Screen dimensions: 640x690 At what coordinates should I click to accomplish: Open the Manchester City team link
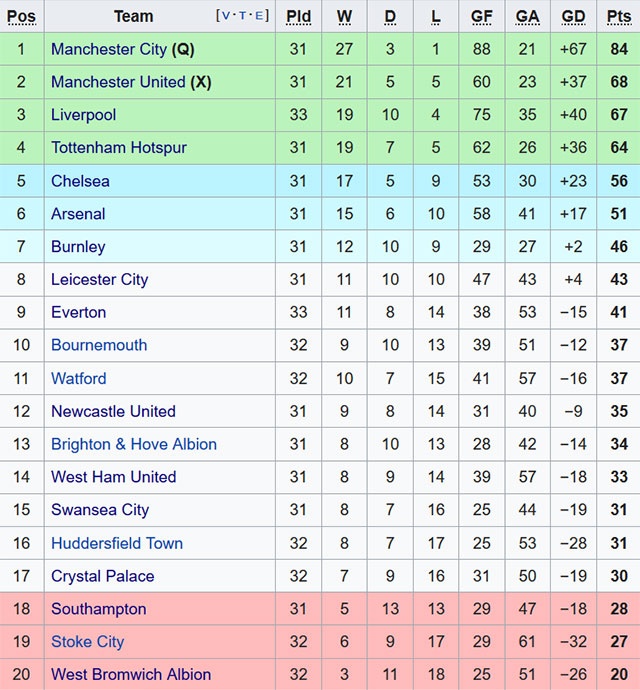coord(109,50)
